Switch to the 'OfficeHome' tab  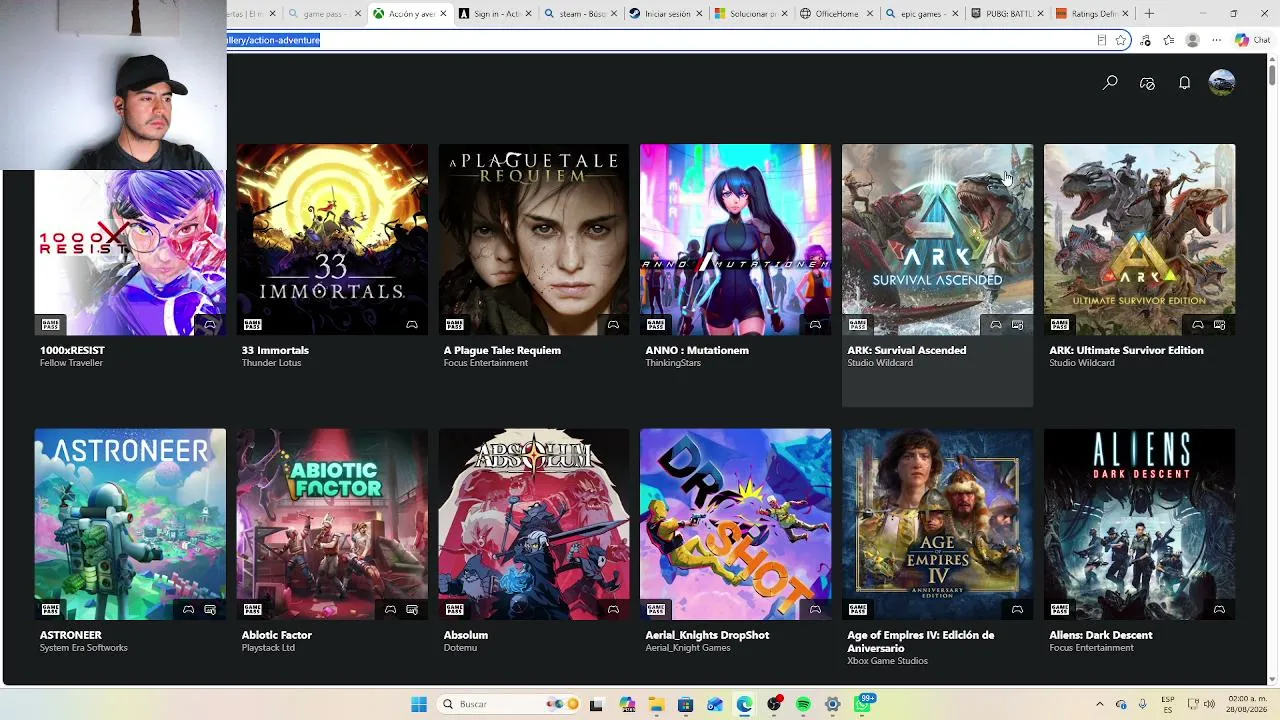838,14
